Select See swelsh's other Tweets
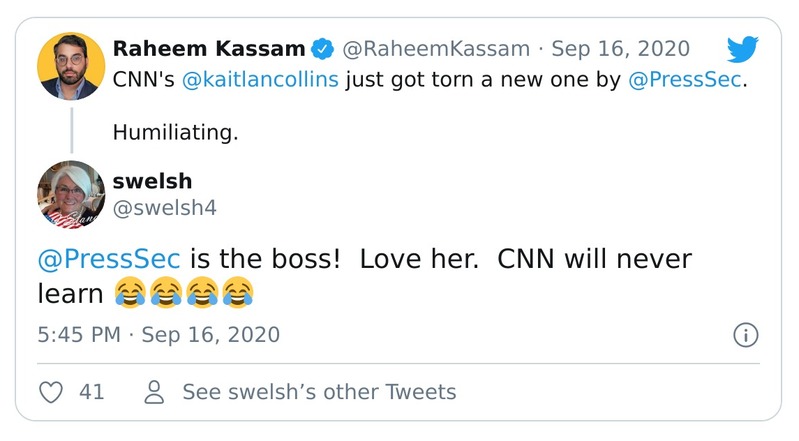799x441 pixels. click(319, 392)
